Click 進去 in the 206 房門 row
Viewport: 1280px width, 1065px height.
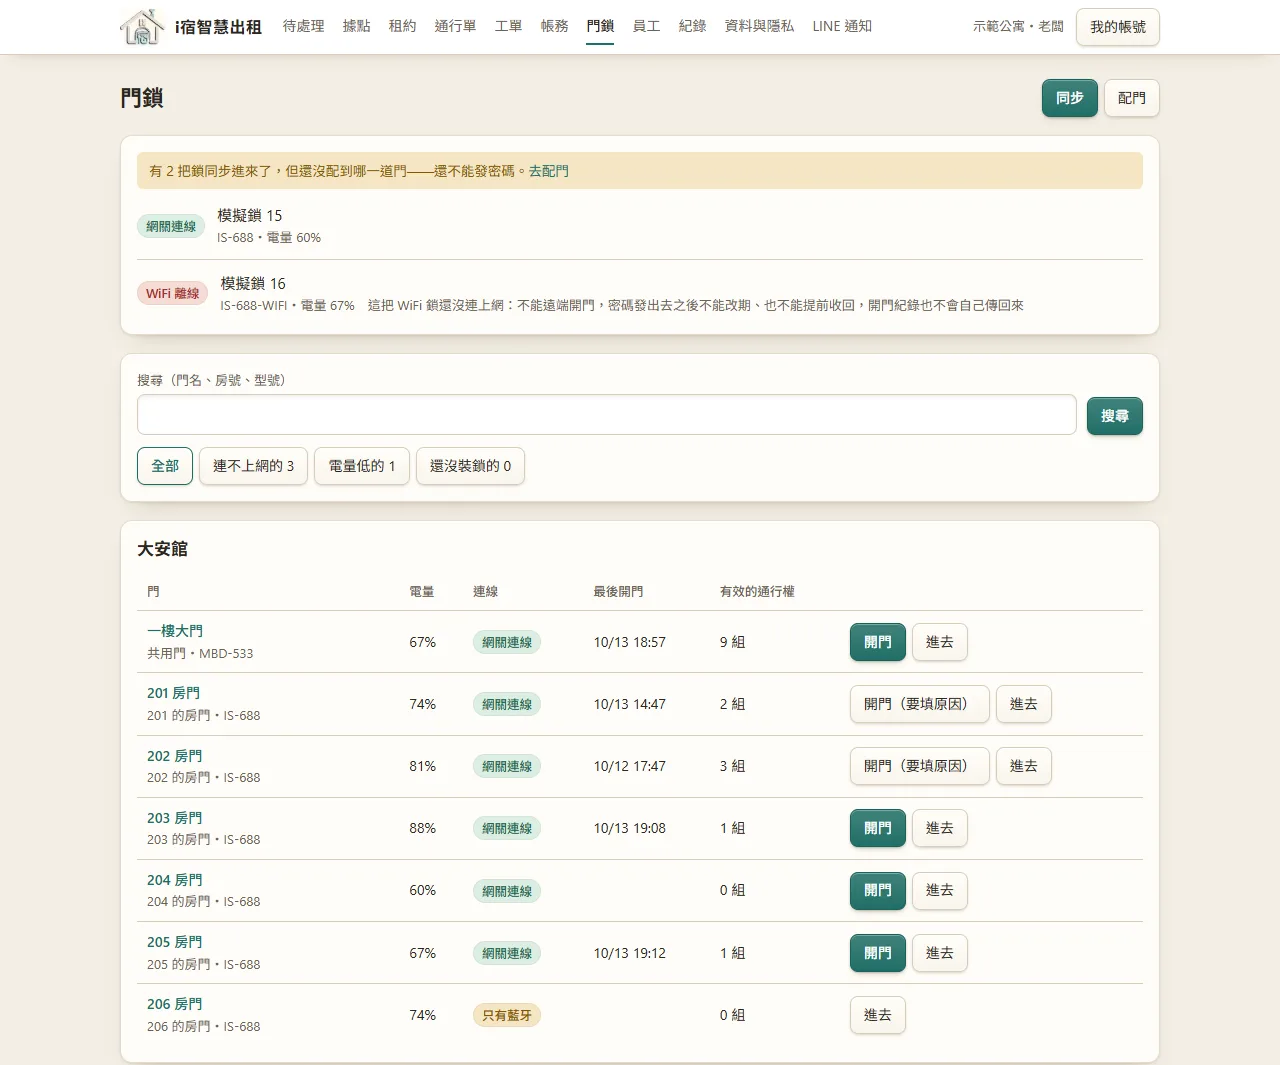click(878, 1015)
